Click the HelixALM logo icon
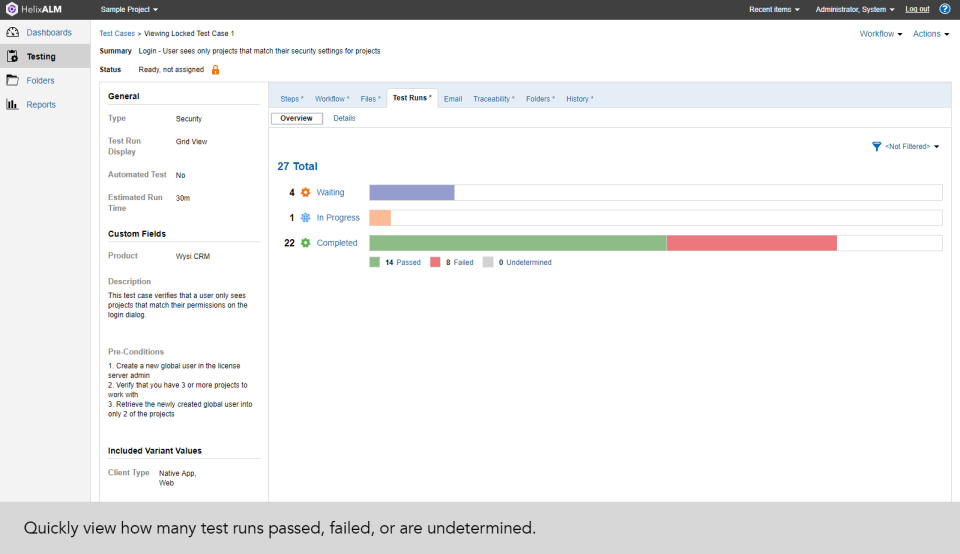The width and height of the screenshot is (960, 554). tap(12, 9)
